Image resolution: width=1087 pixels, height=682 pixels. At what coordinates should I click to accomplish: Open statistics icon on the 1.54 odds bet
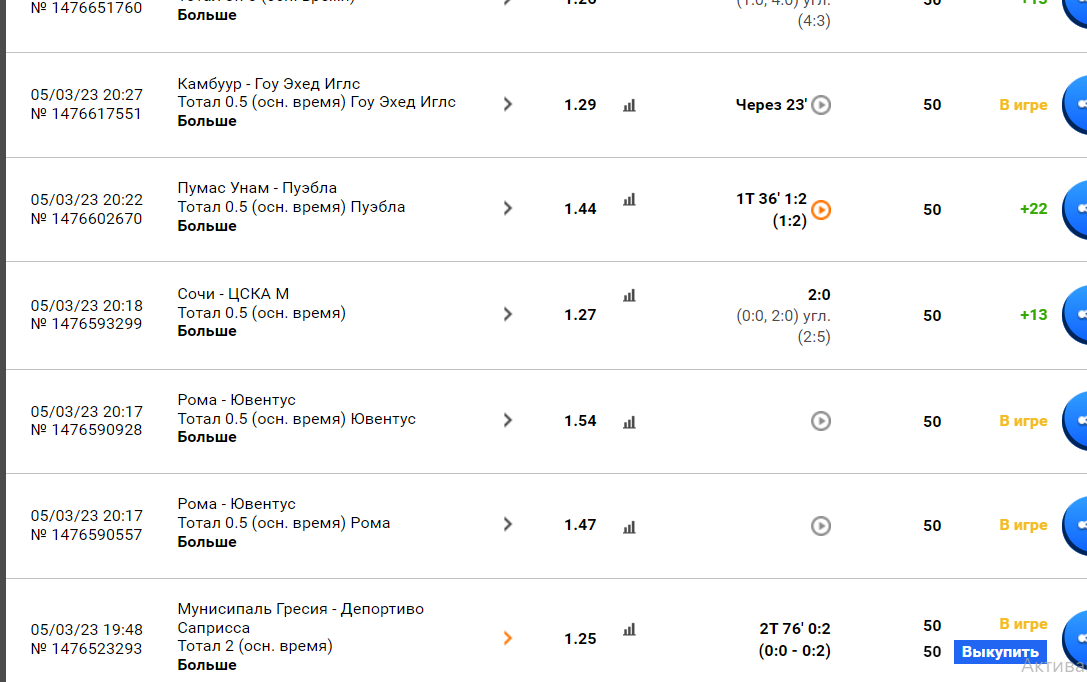(x=629, y=422)
